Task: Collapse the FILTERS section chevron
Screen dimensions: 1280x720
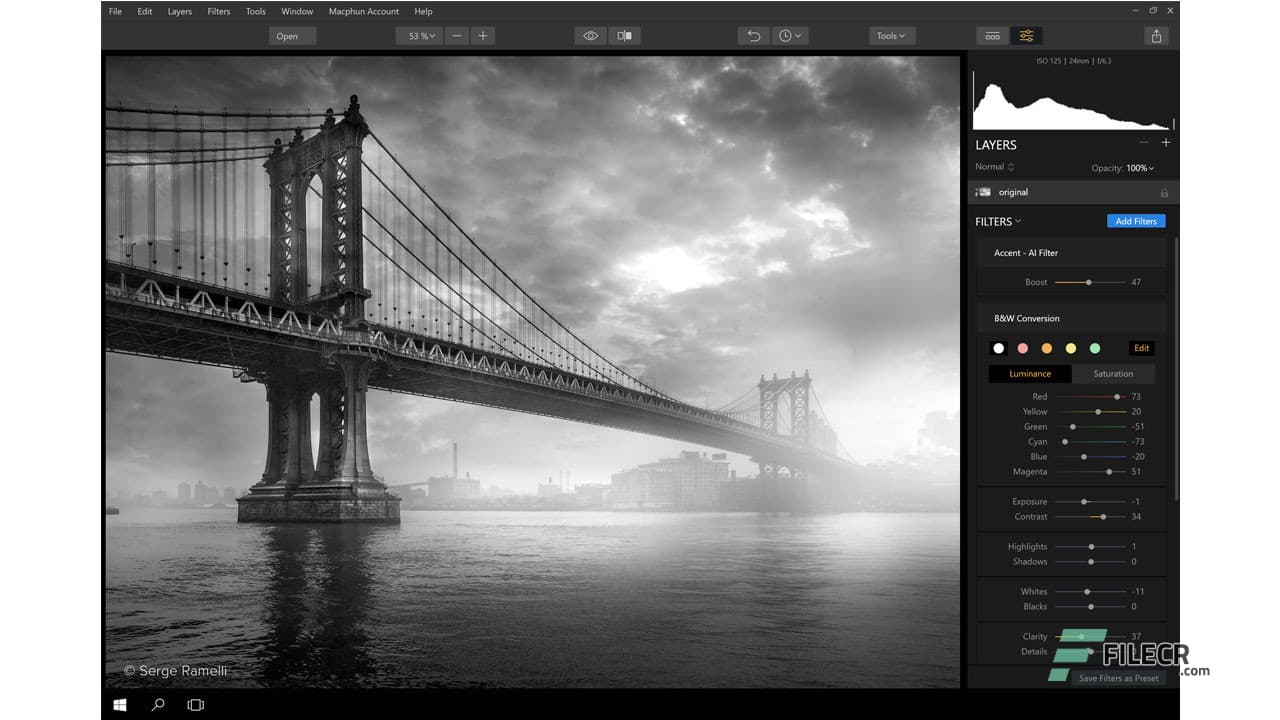Action: point(1019,221)
